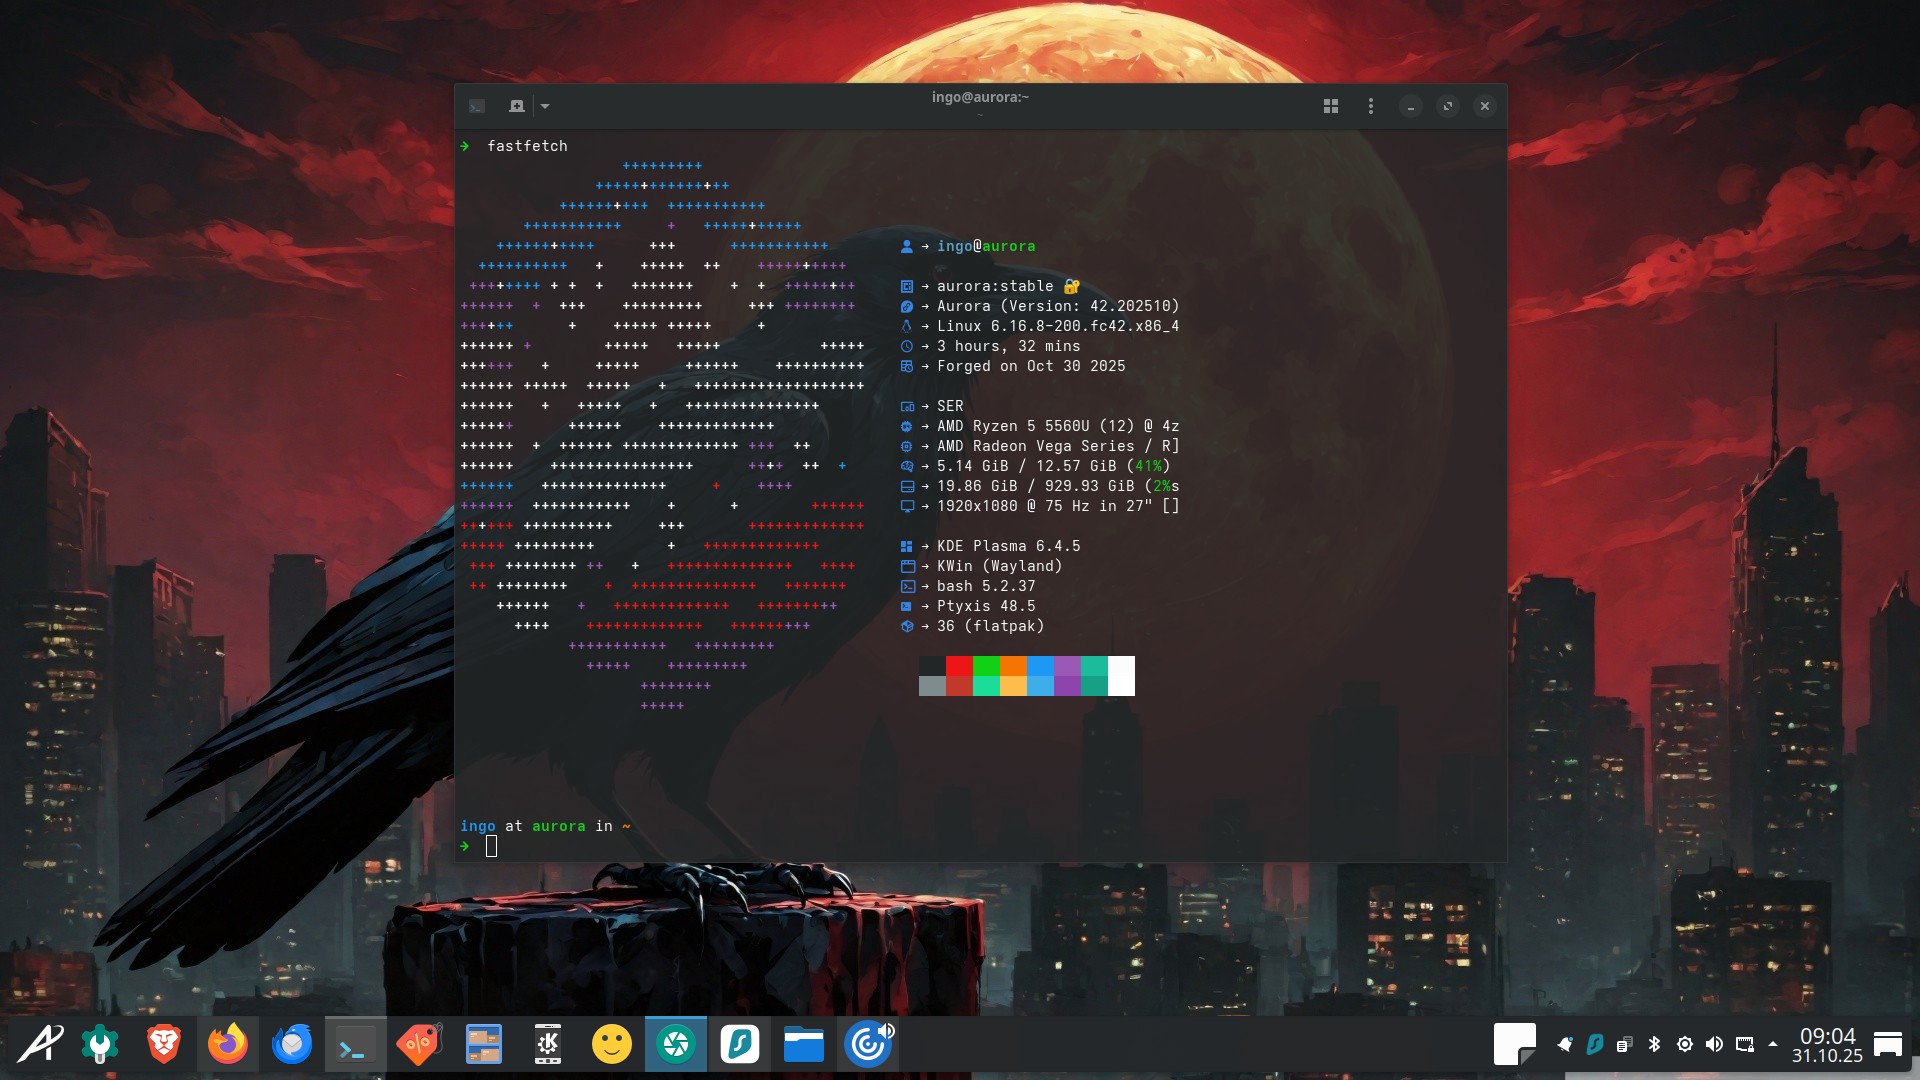Expand the new tab profile dropdown arrow
Screen dimensions: 1920x1080
[545, 106]
